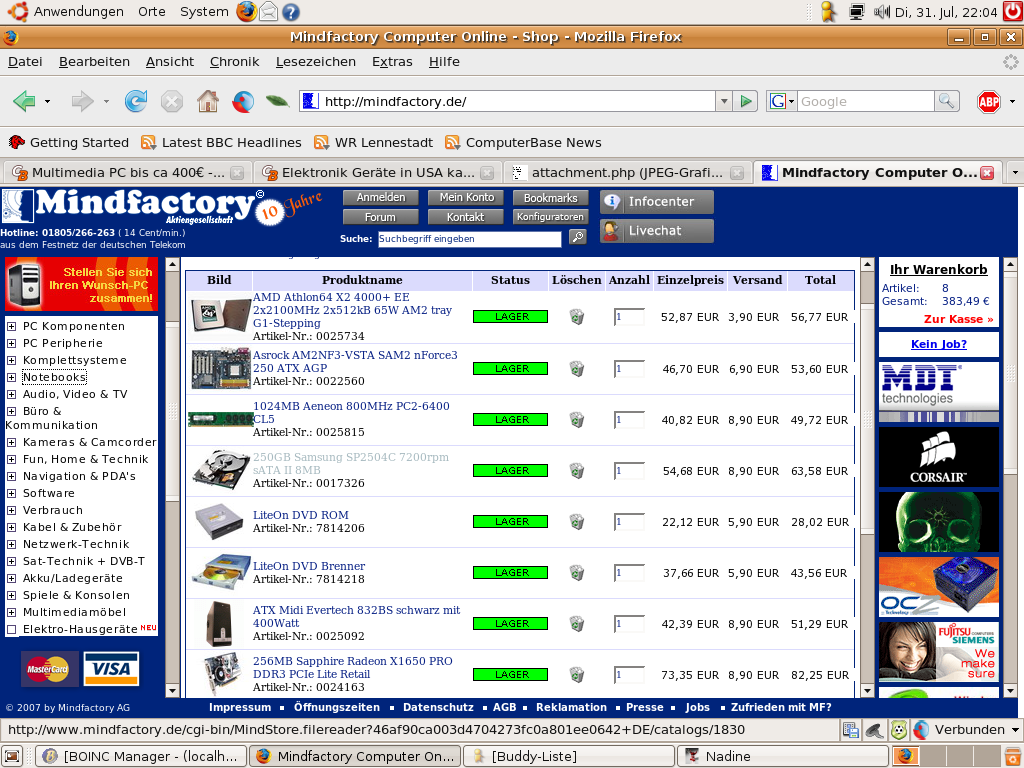Image resolution: width=1024 pixels, height=768 pixels.
Task: Expand Audio, Video & TV category
Action: (11, 394)
